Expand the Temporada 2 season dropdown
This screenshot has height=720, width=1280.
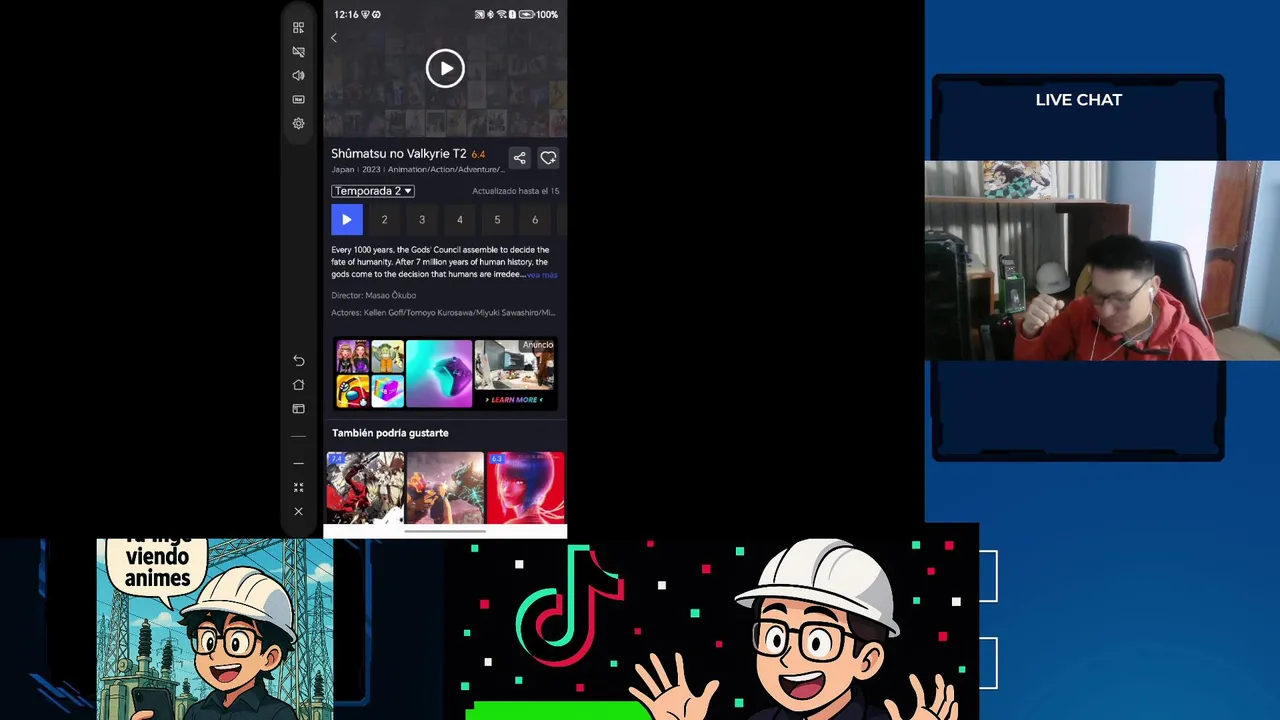373,191
